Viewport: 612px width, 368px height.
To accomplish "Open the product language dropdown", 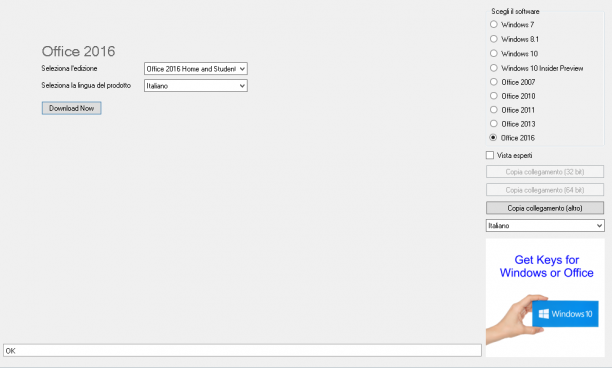I will pyautogui.click(x=196, y=85).
